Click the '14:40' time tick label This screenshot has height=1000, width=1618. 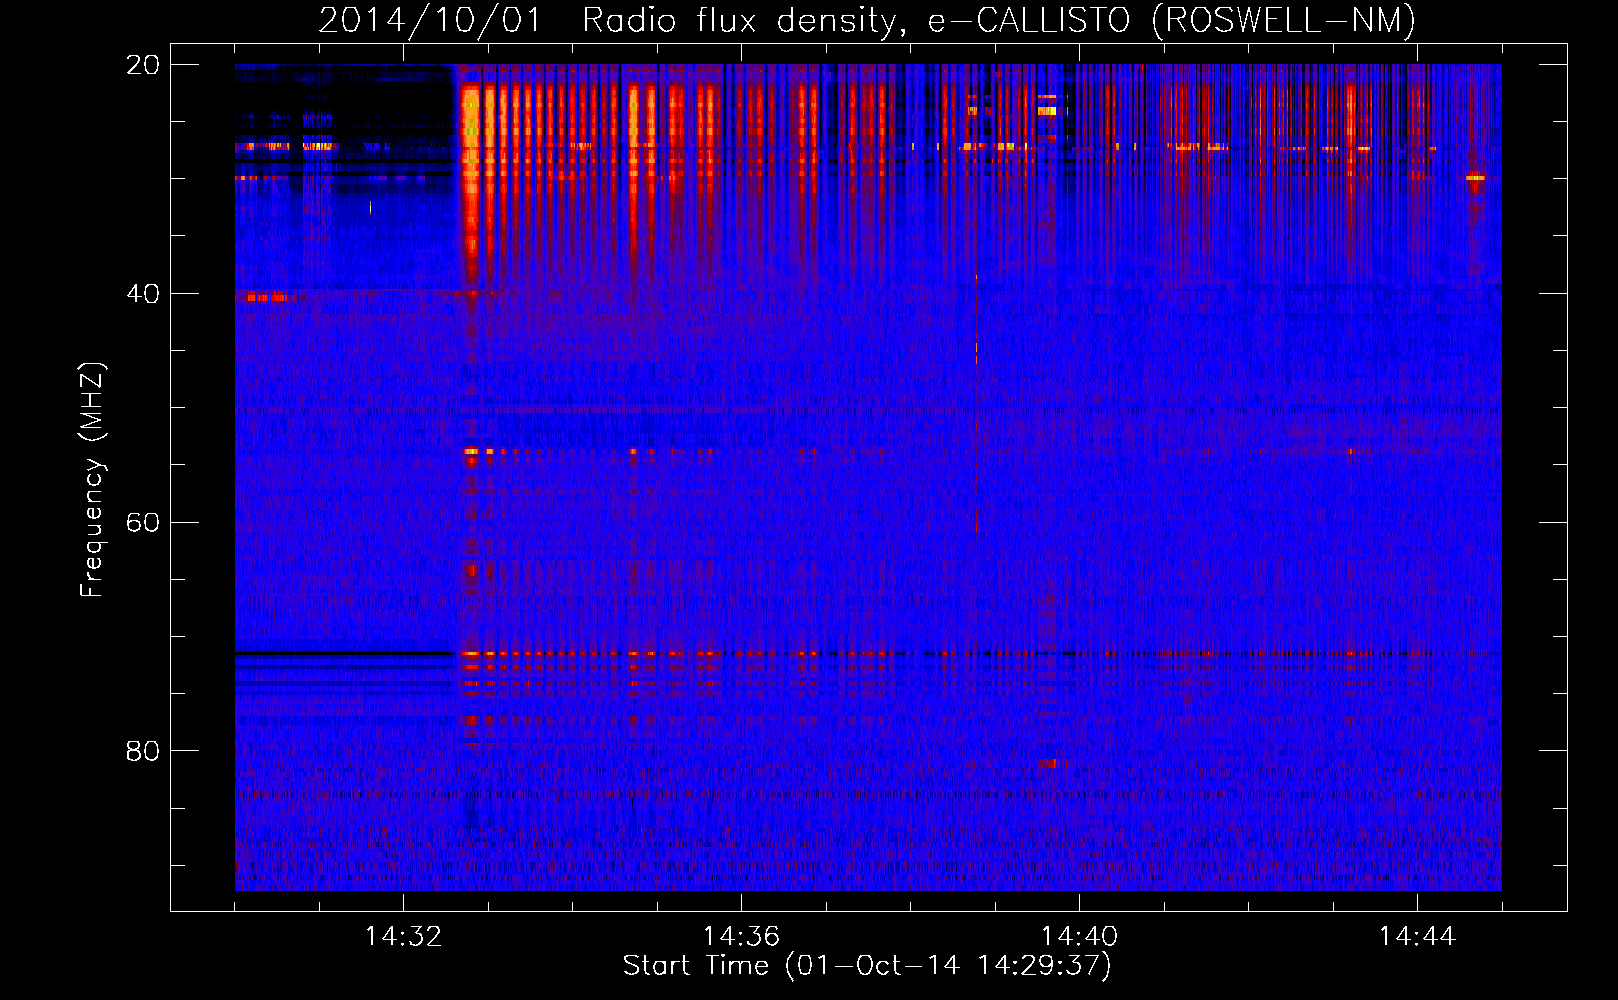pyautogui.click(x=1079, y=937)
